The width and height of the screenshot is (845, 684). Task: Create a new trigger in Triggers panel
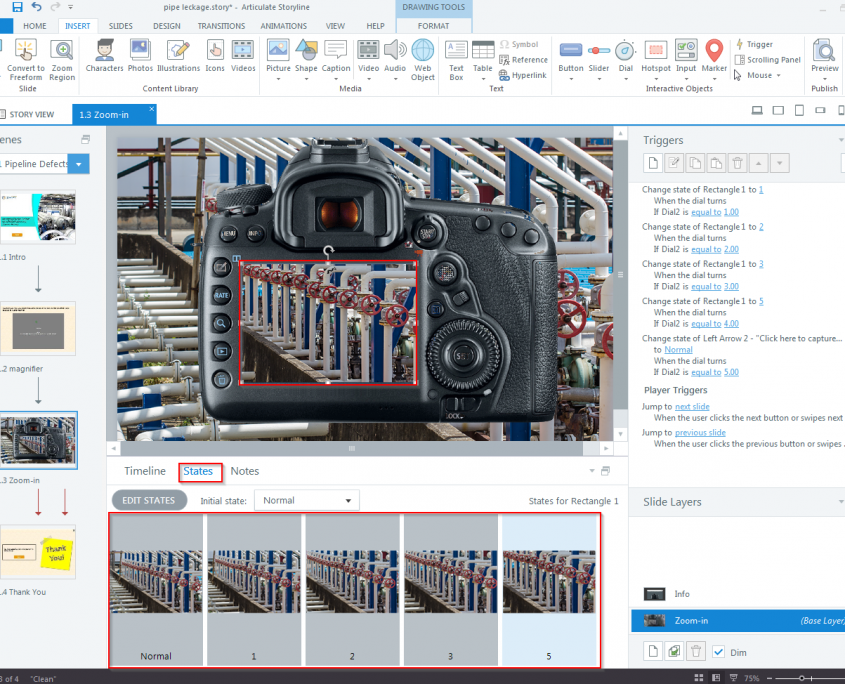655,162
